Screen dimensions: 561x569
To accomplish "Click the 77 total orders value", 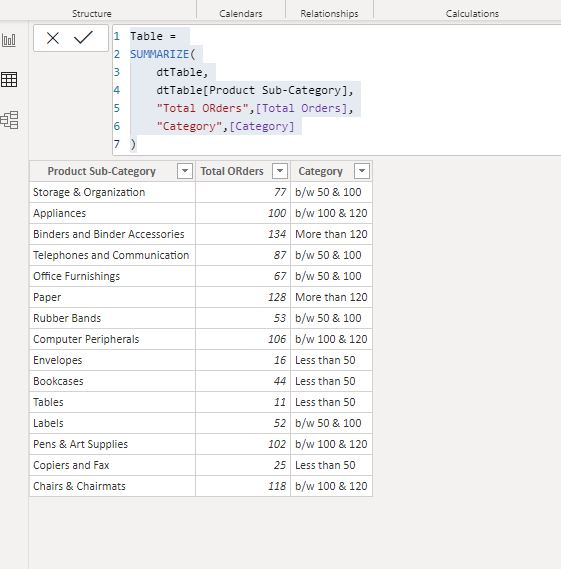I will [x=280, y=192].
